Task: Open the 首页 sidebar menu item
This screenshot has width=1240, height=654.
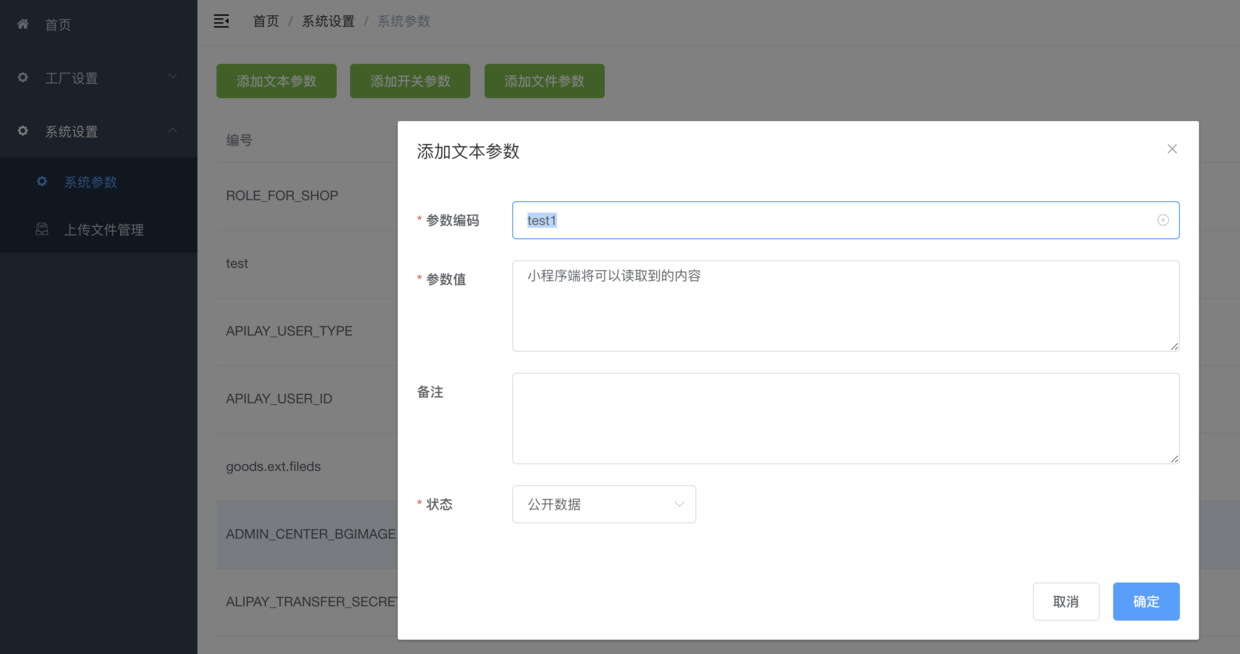Action: point(98,25)
